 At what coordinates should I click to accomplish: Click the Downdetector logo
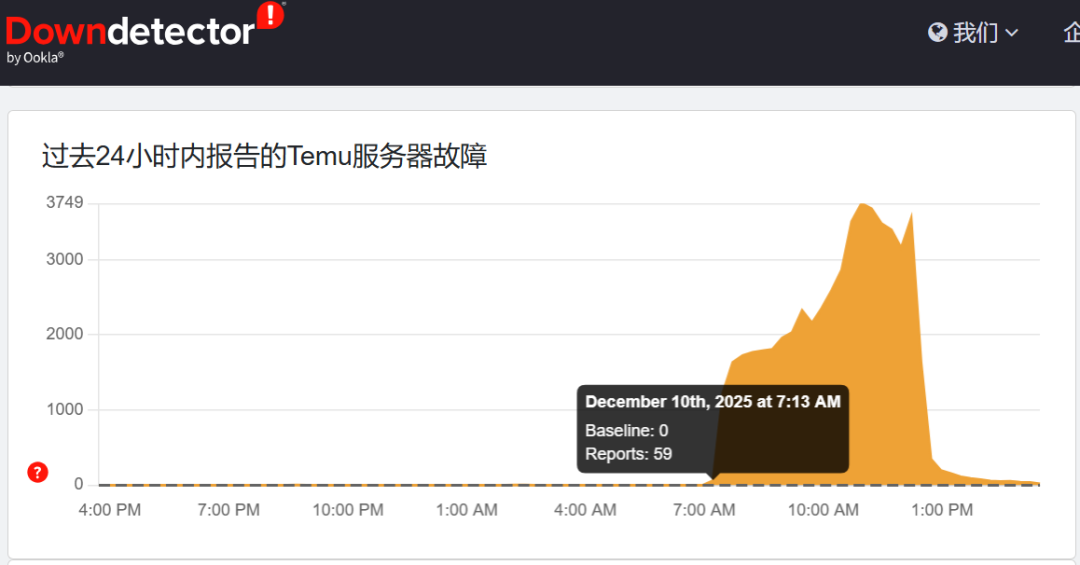click(130, 31)
